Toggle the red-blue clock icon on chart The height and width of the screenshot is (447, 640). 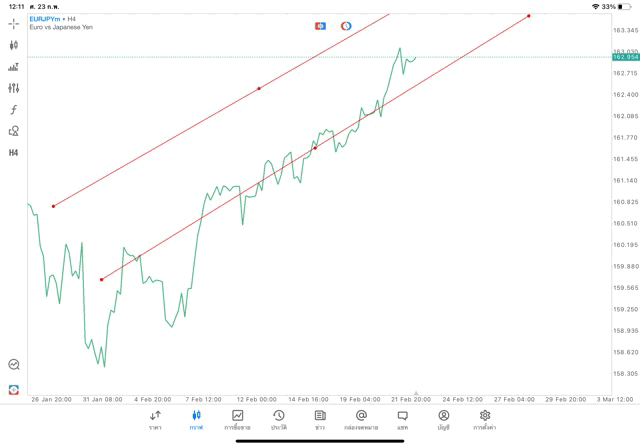(x=346, y=26)
